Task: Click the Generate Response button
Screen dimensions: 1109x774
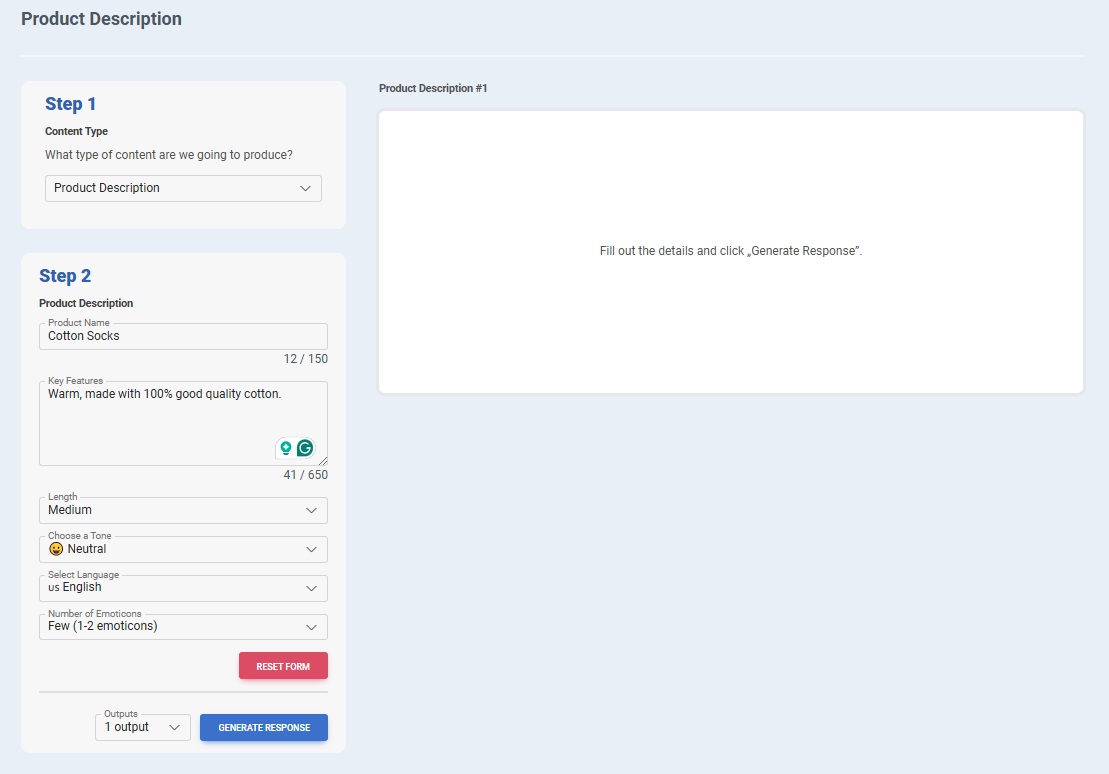Action: coord(264,727)
